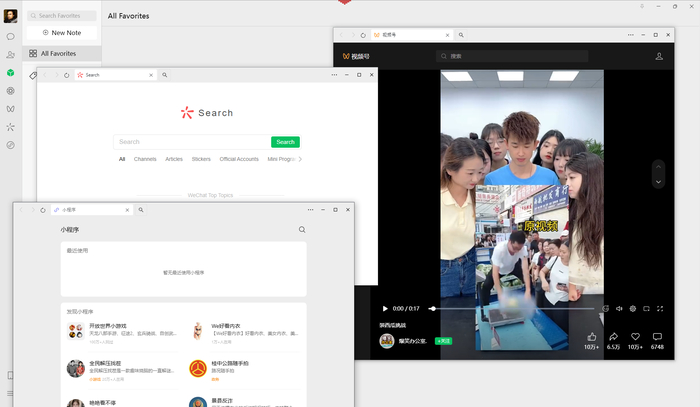
Task: Click the profile icon in Channels header
Action: pos(660,57)
